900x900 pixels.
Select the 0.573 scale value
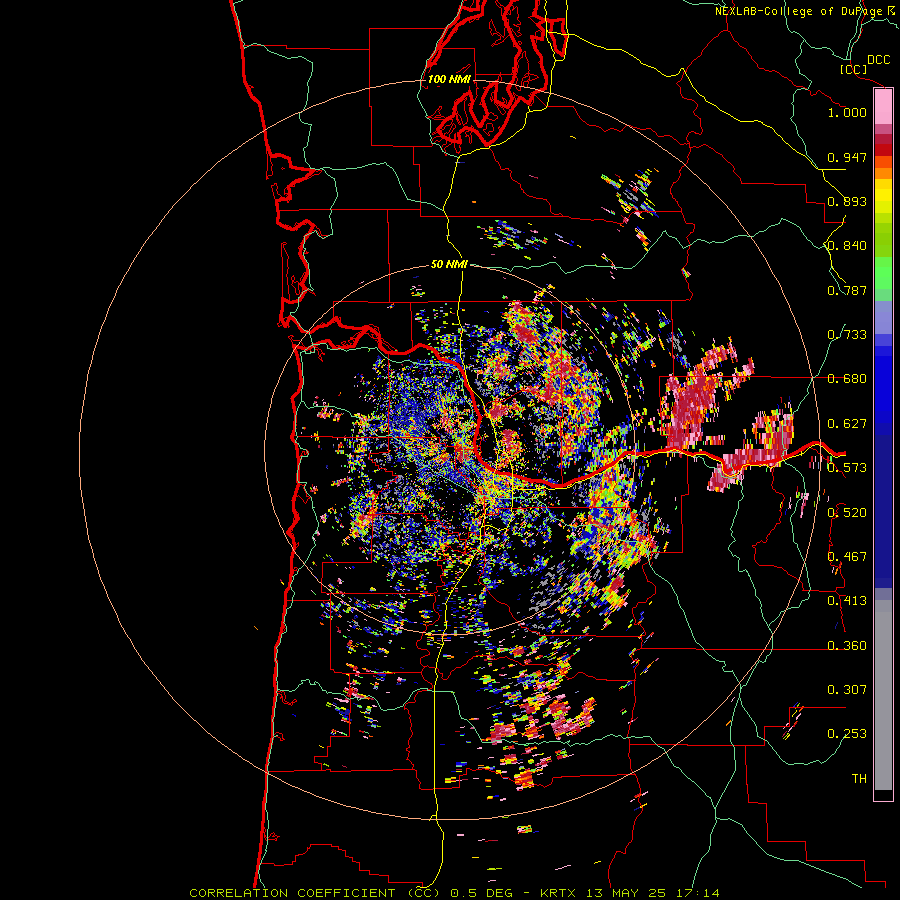click(847, 468)
